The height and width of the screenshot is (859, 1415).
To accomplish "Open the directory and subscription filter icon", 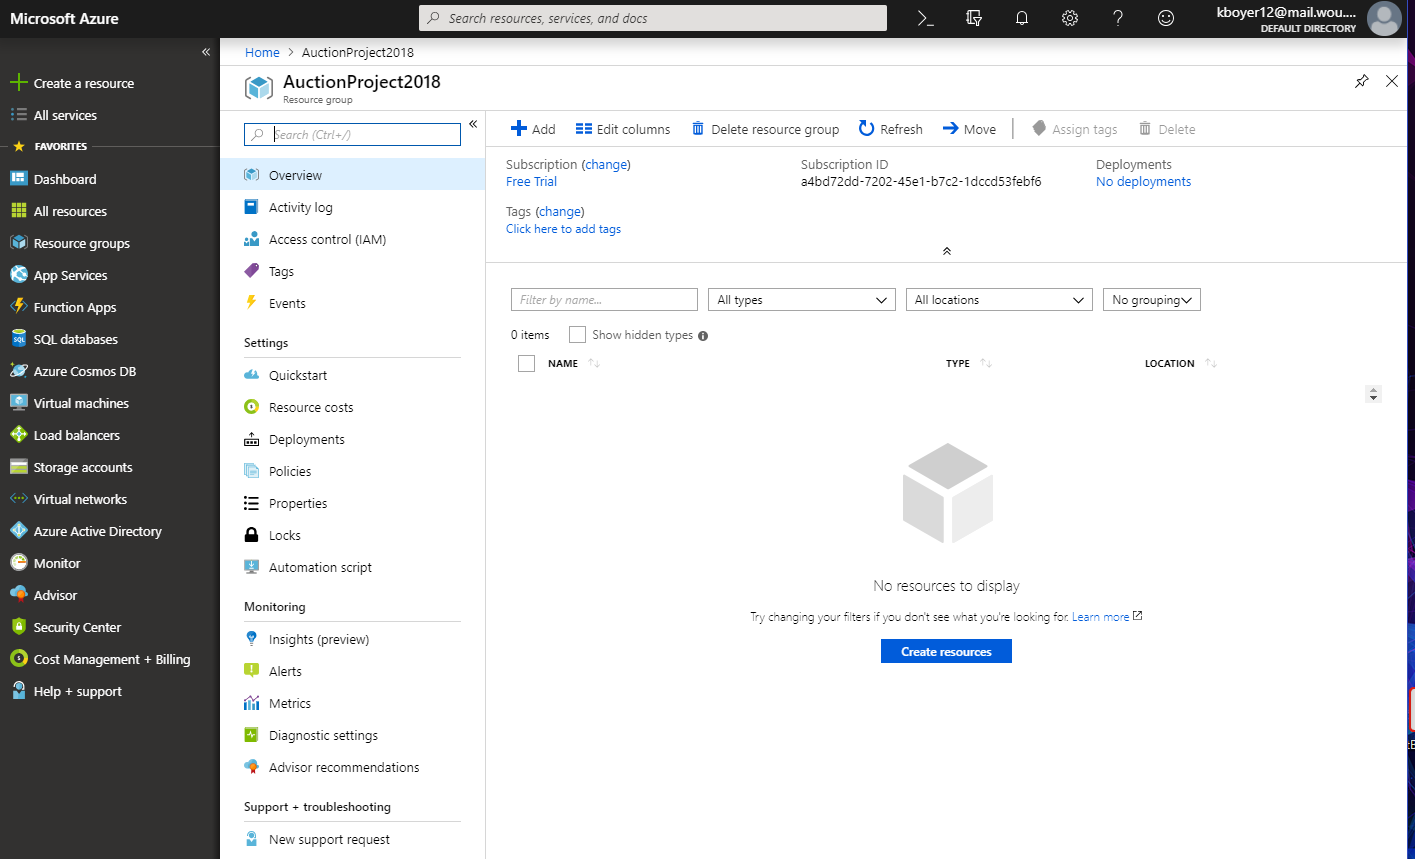I will (x=974, y=18).
